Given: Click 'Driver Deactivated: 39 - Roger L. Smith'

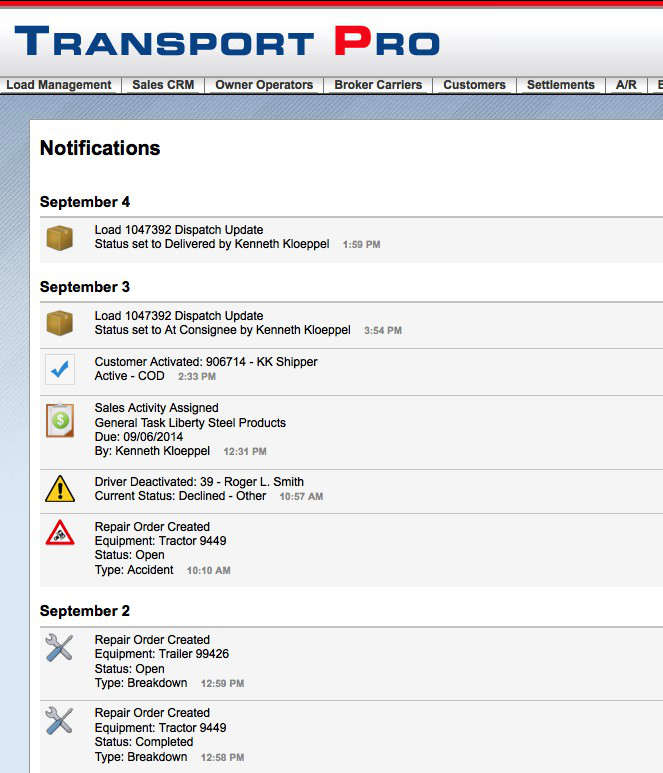Looking at the screenshot, I should (199, 482).
